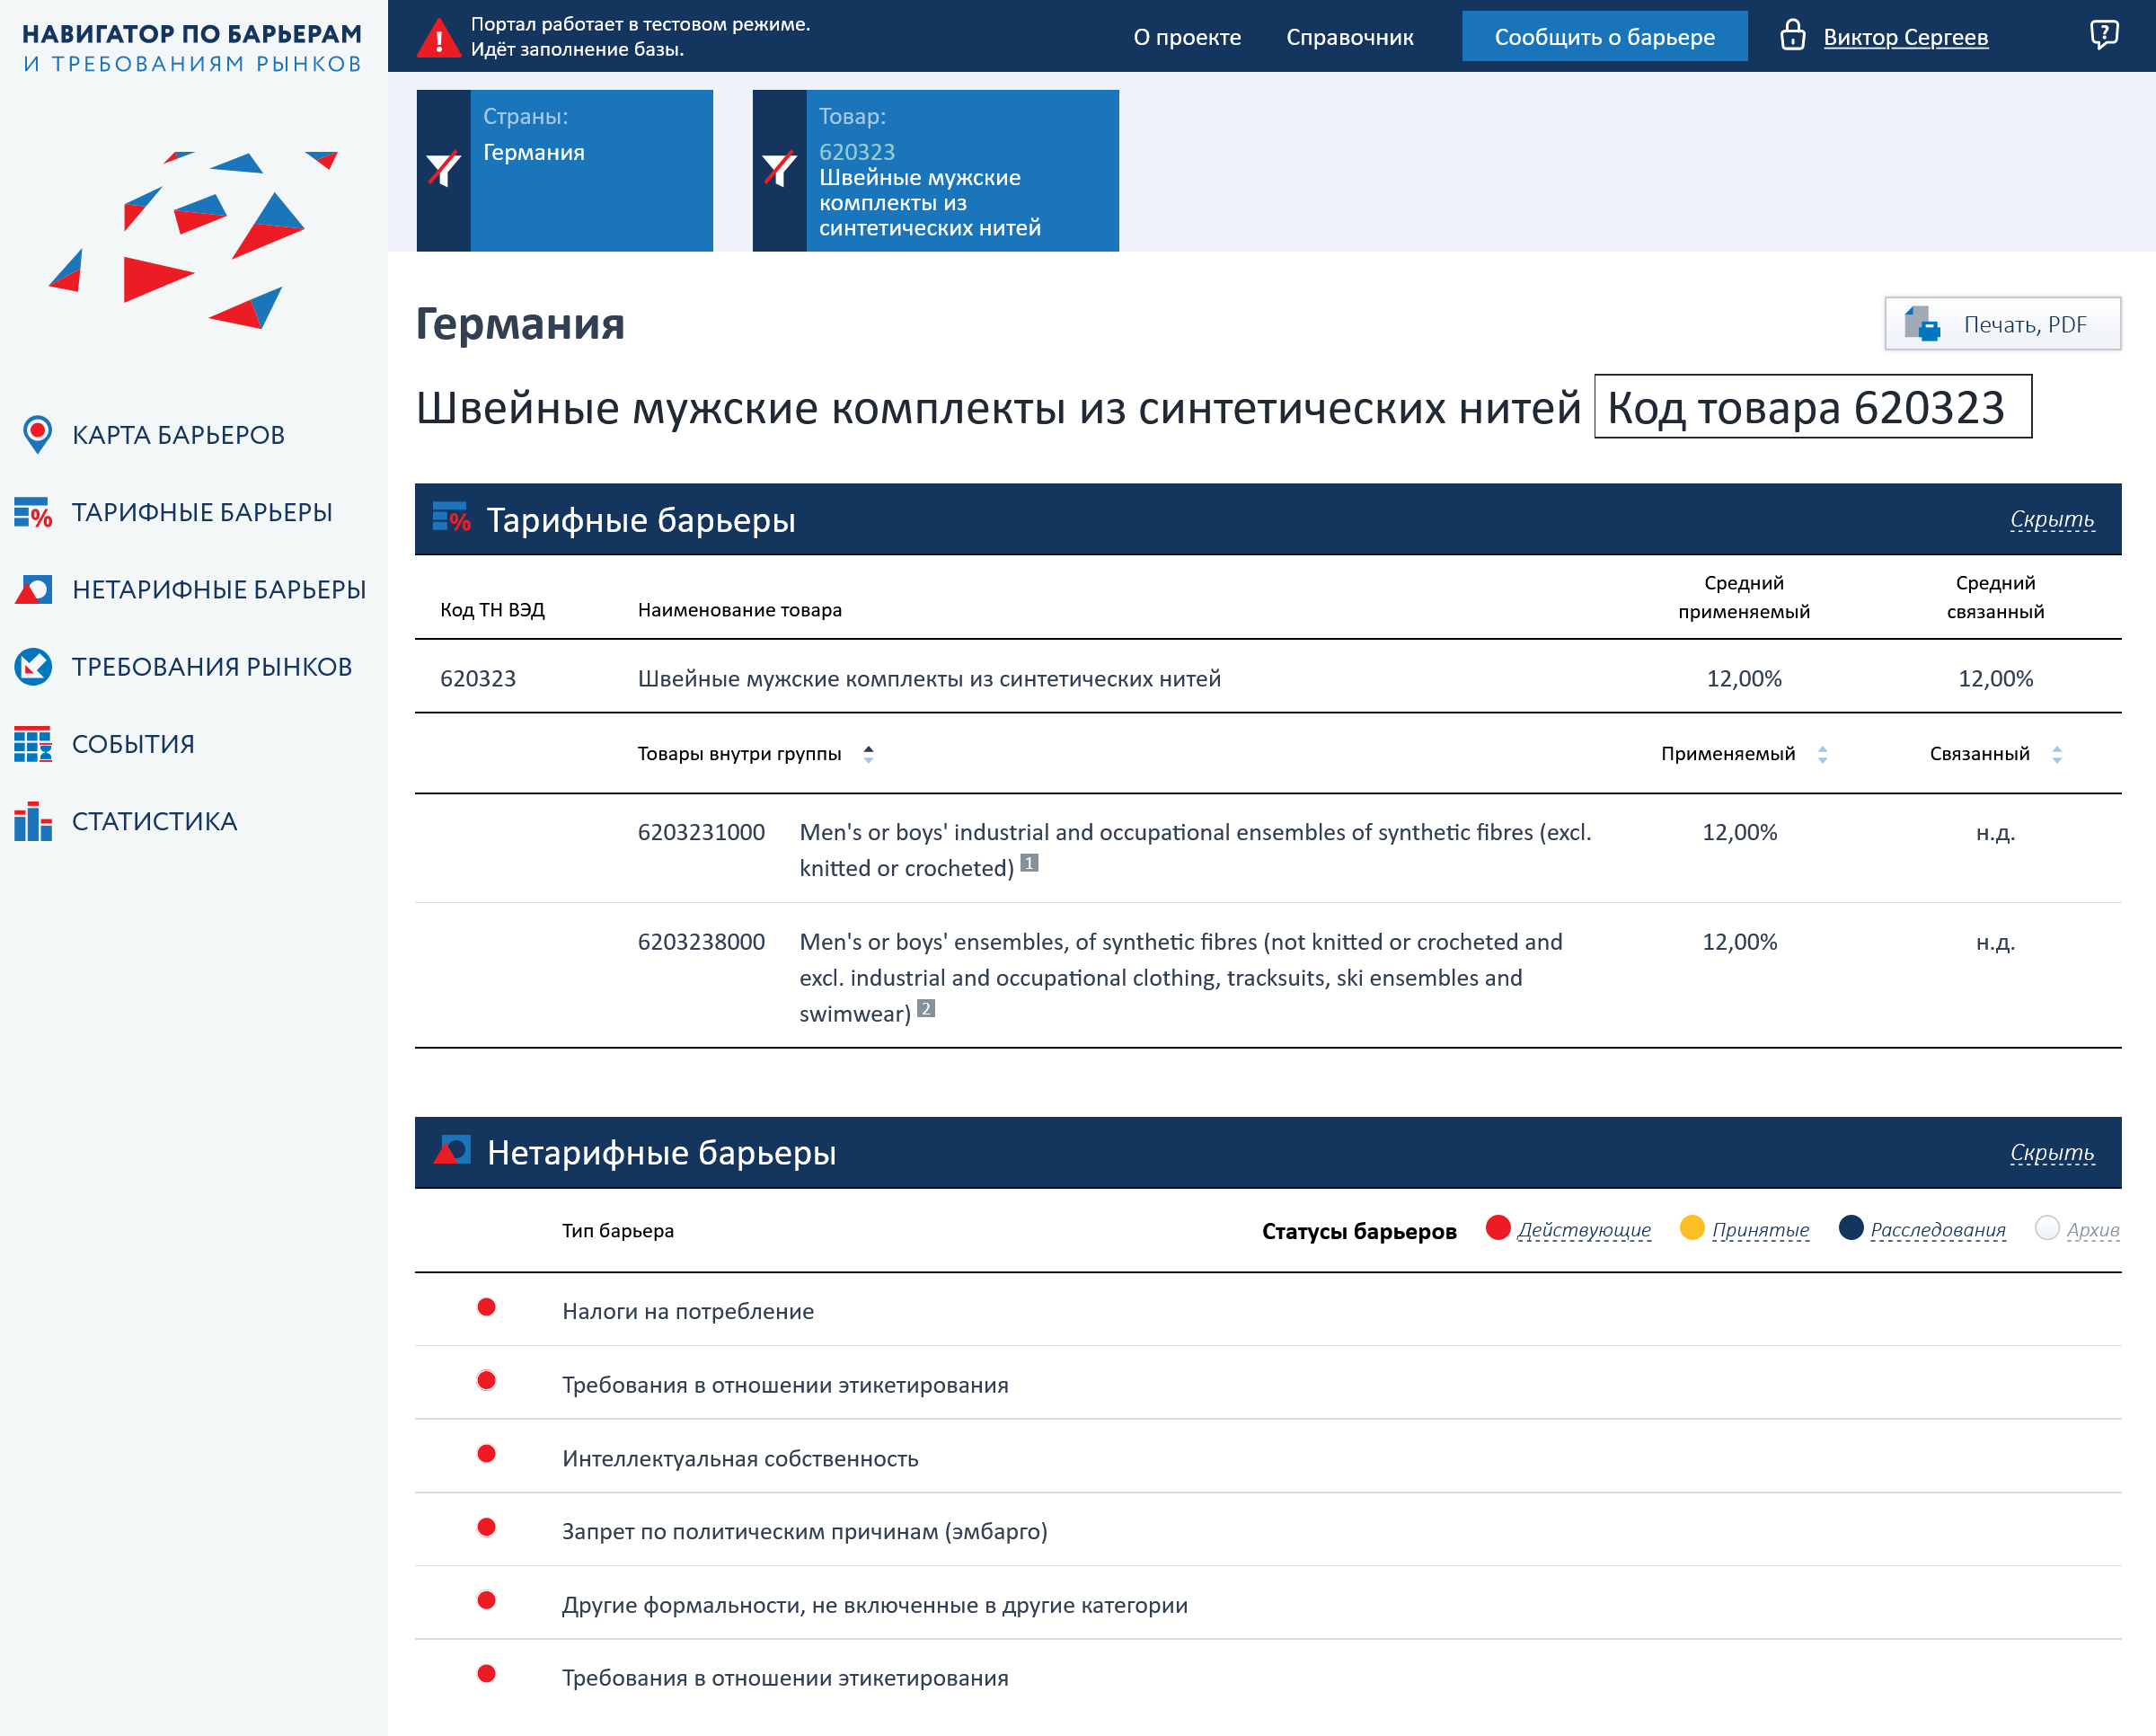Image resolution: width=2156 pixels, height=1736 pixels.
Task: Toggle Архив barrier status filter
Action: [2093, 1230]
